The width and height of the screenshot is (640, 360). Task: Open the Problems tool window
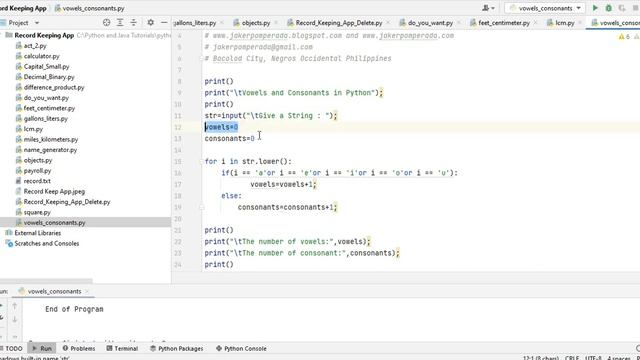[x=79, y=349]
